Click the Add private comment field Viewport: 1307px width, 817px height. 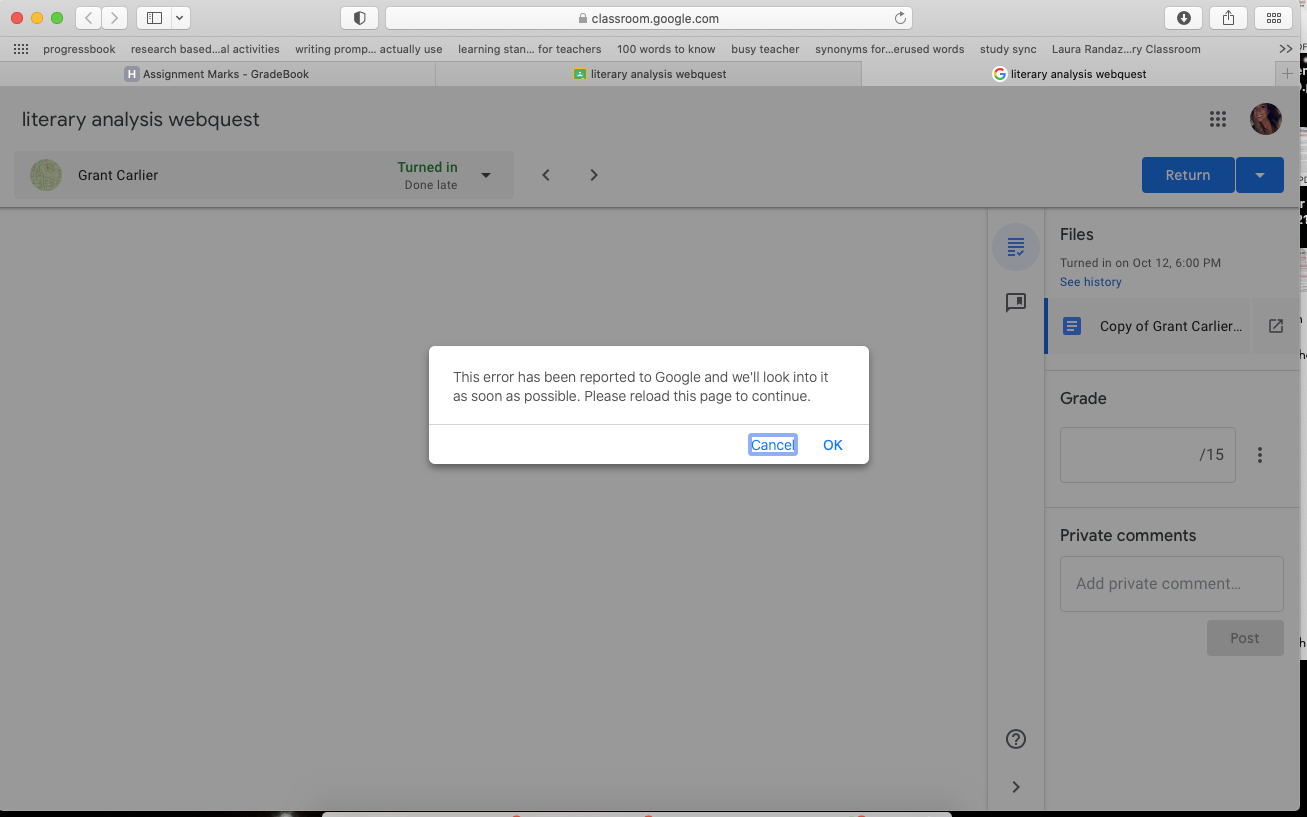point(1172,584)
